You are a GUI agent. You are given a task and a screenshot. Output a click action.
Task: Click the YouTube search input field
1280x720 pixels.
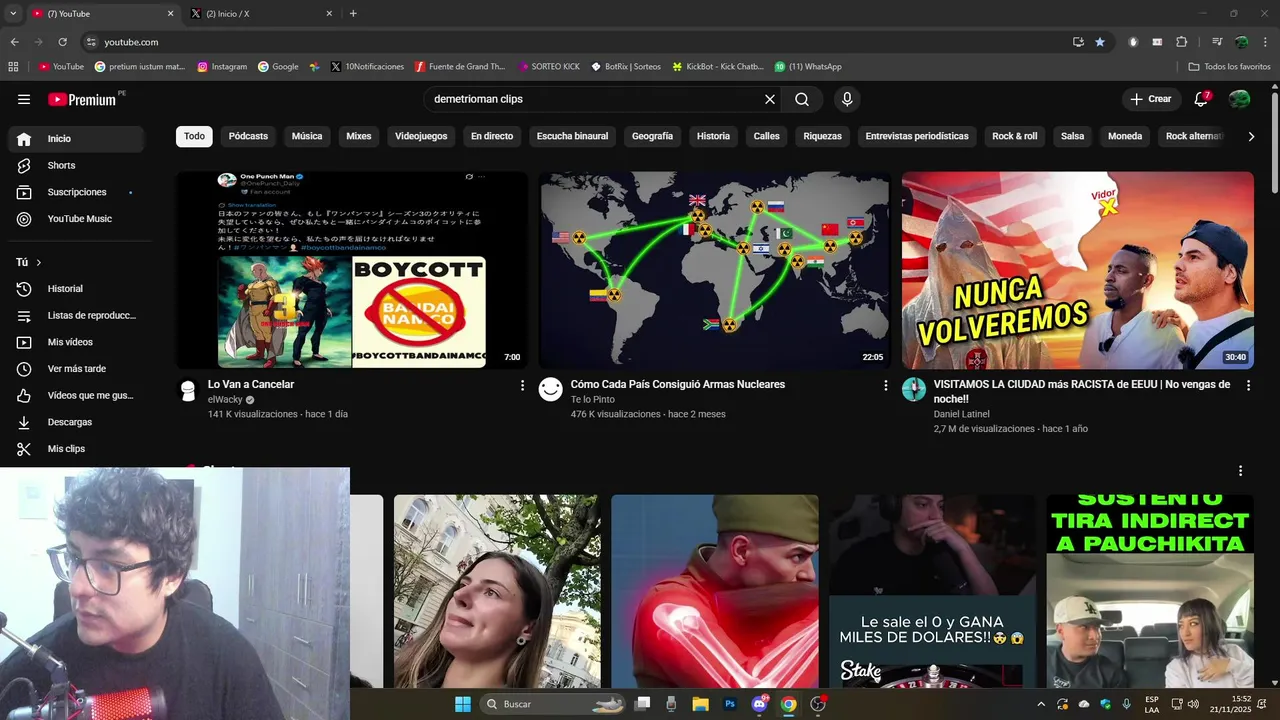590,99
